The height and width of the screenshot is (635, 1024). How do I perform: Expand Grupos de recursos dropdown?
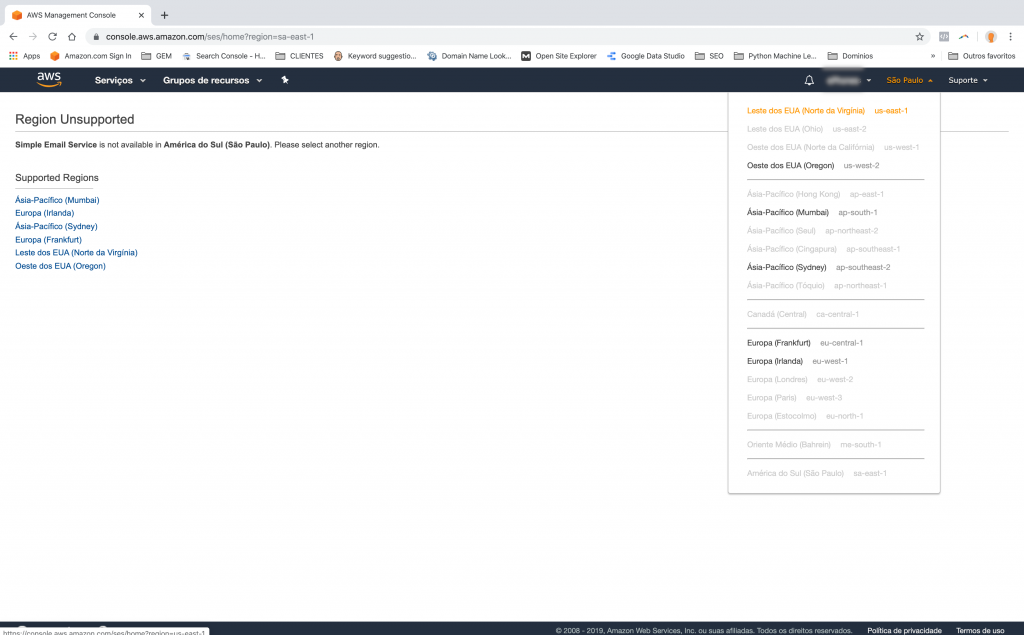(212, 80)
